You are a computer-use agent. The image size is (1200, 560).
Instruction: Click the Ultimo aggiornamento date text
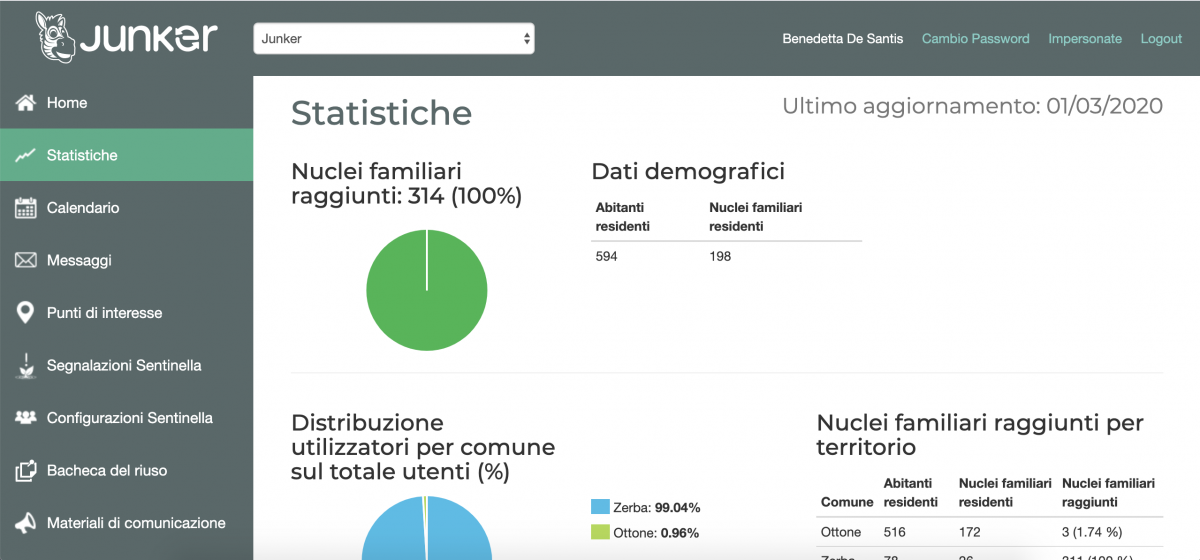click(x=972, y=106)
